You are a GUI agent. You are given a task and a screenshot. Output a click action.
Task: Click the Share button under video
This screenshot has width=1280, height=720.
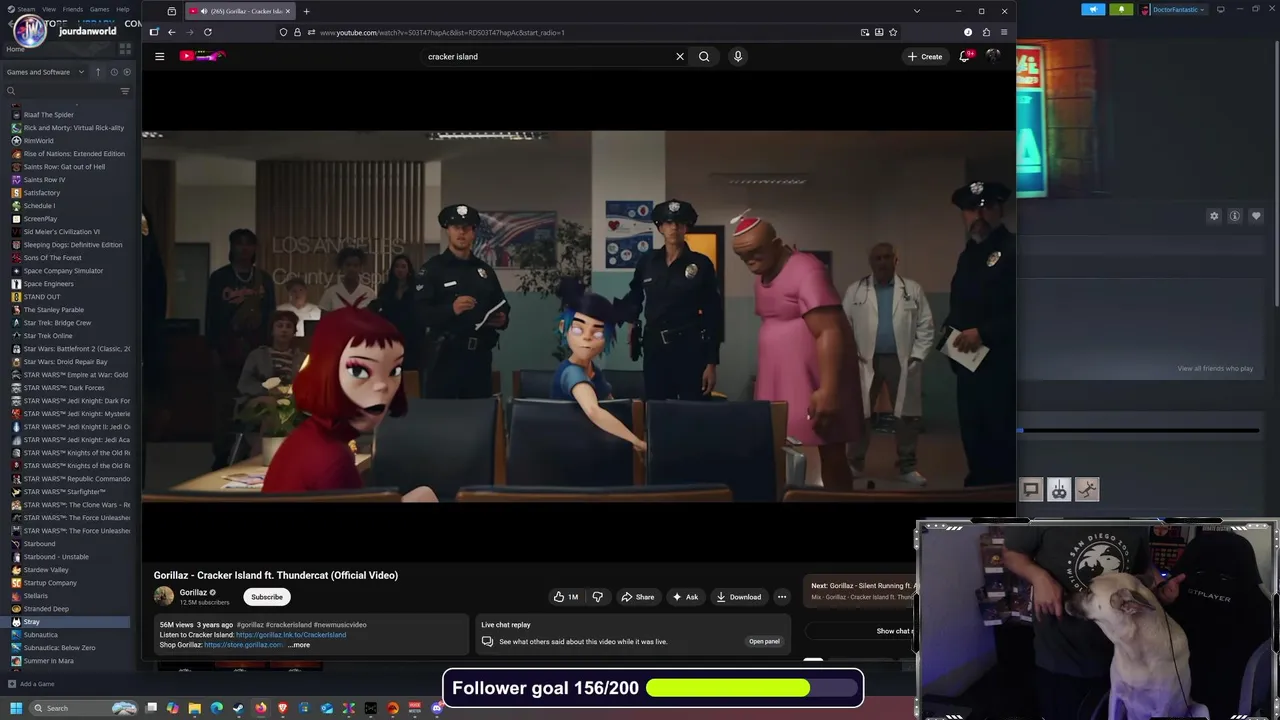tap(637, 597)
